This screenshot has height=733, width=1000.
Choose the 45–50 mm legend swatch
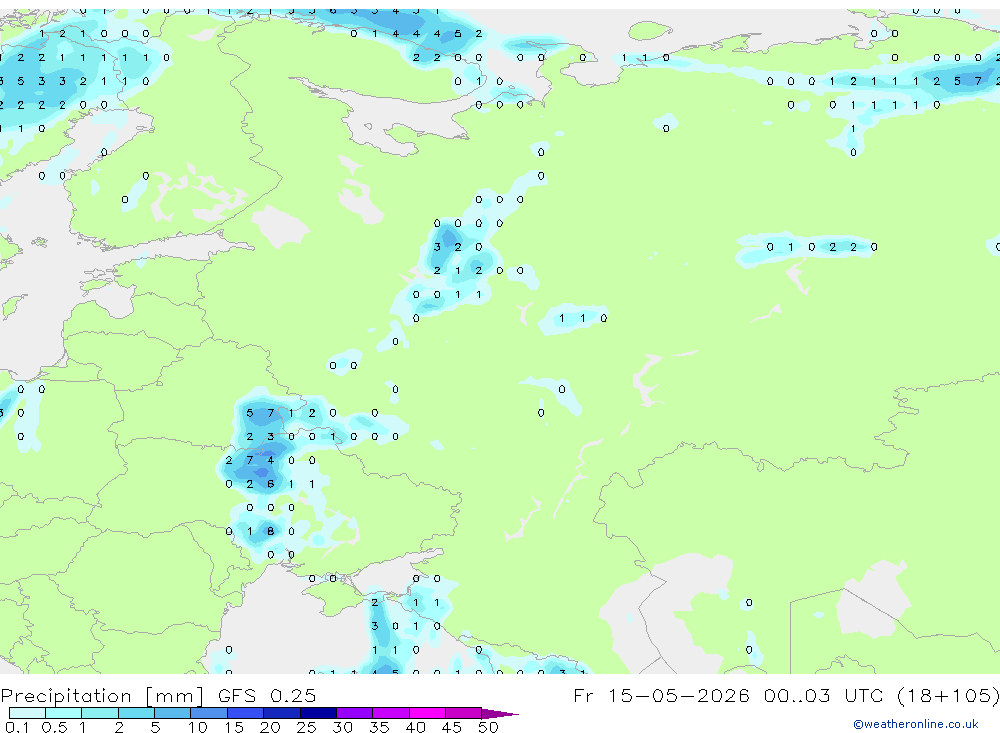click(x=464, y=713)
